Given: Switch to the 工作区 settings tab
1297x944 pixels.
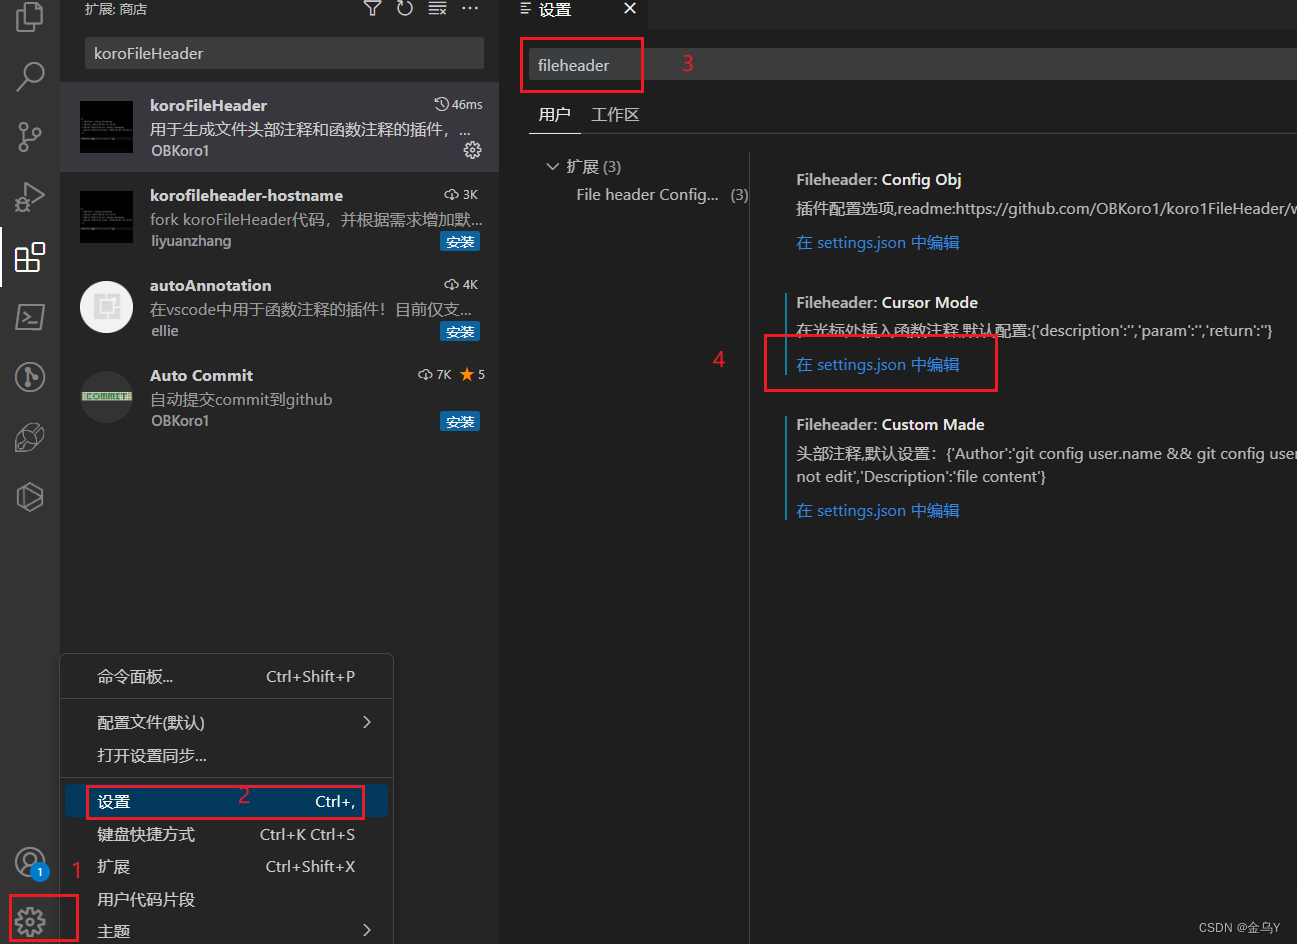Looking at the screenshot, I should pyautogui.click(x=615, y=115).
